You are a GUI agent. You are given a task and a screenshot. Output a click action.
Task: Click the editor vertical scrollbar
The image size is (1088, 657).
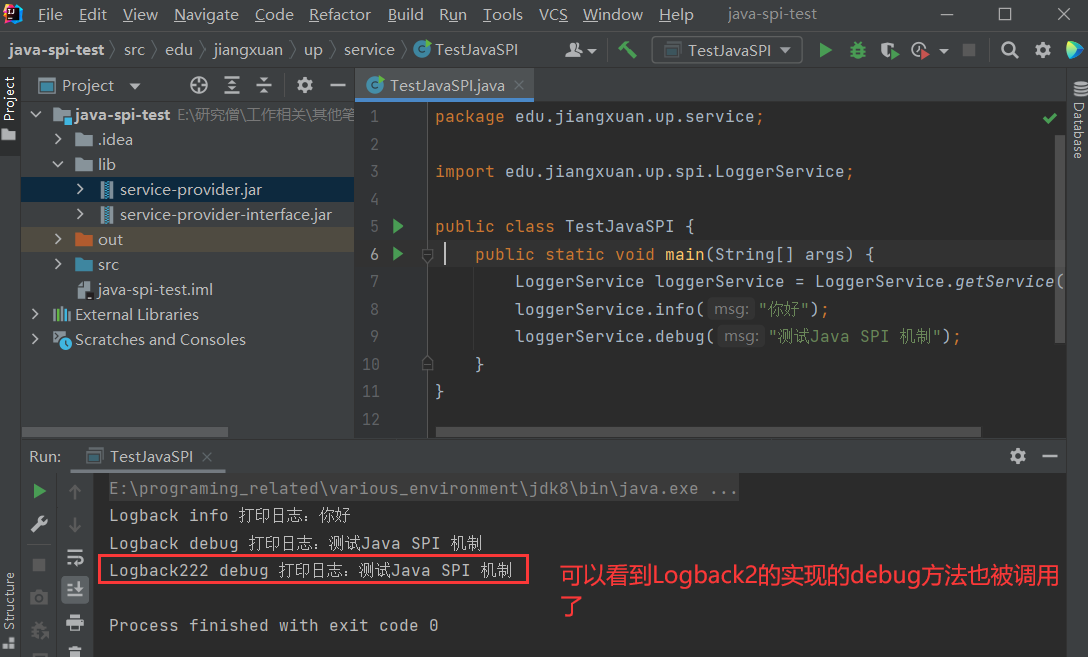pos(1060,239)
